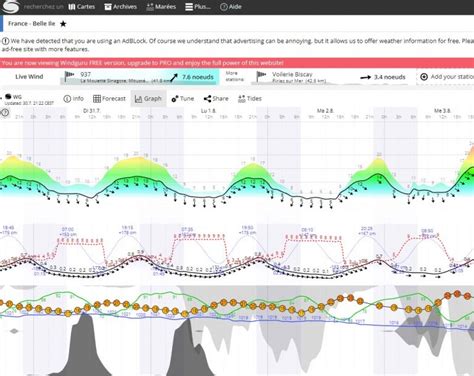The height and width of the screenshot is (376, 474).
Task: Open the Marées menu
Action: tap(161, 7)
